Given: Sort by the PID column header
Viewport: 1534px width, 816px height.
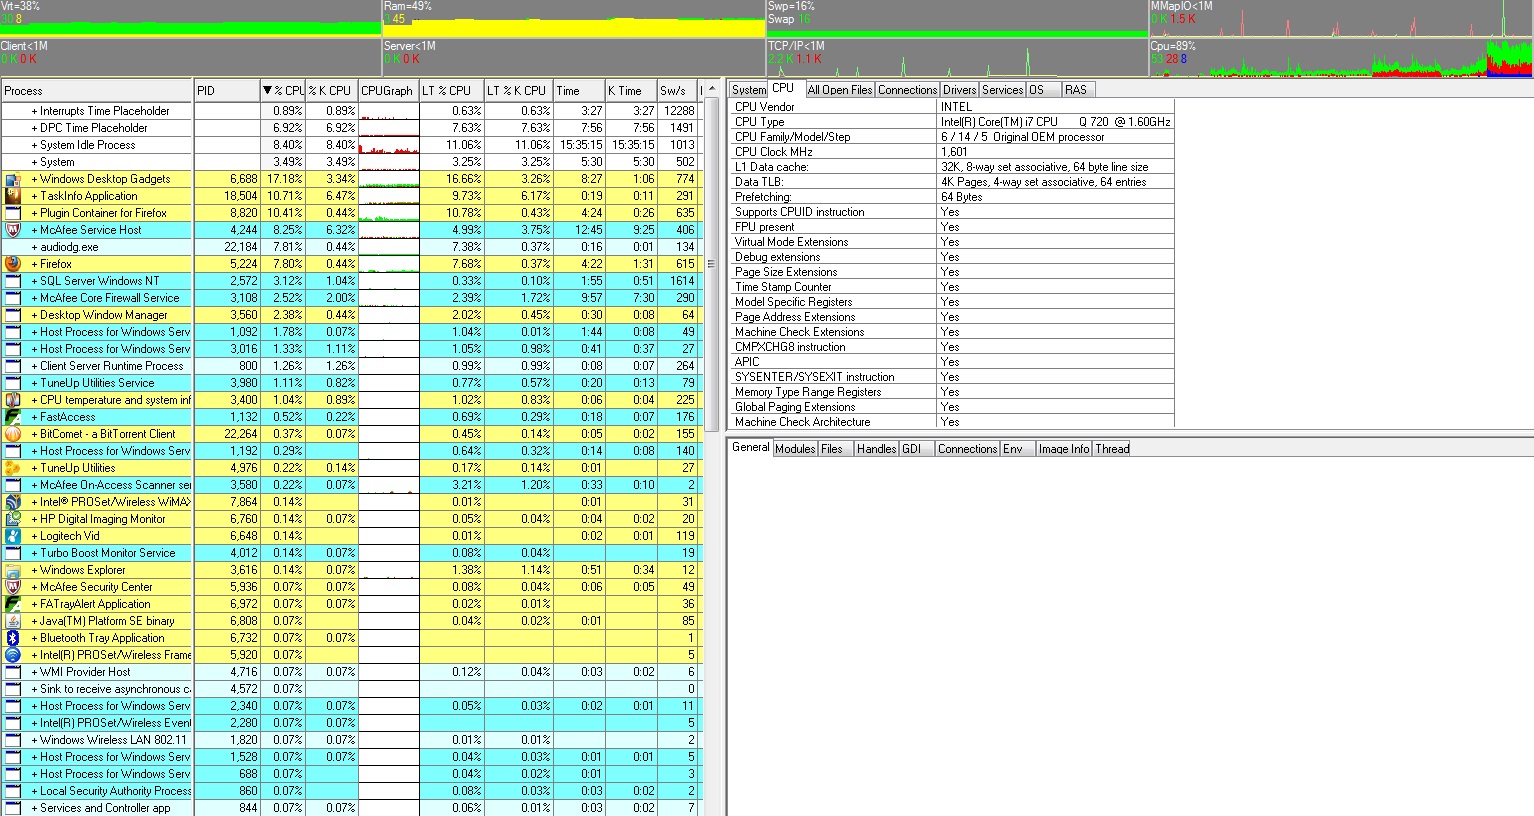Looking at the screenshot, I should tap(227, 91).
